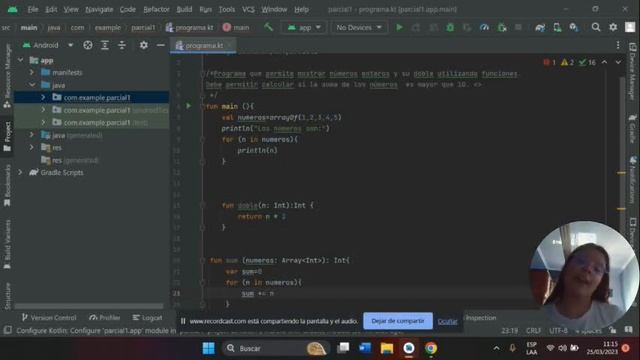Open the Navigate menu
Viewport: 640px width, 360px height.
point(99,9)
